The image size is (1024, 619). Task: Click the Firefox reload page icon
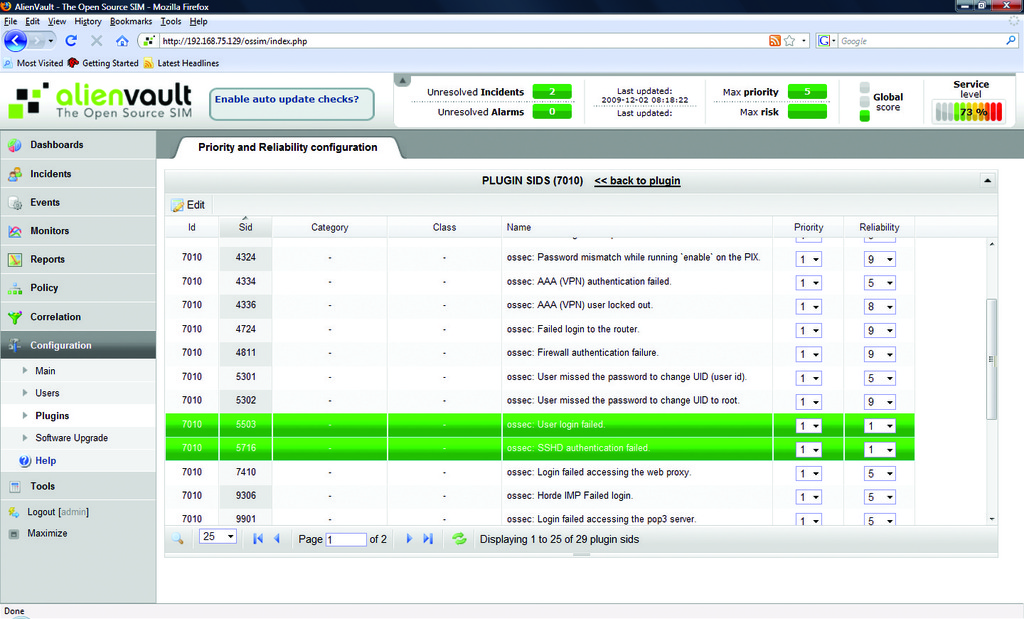[x=71, y=41]
